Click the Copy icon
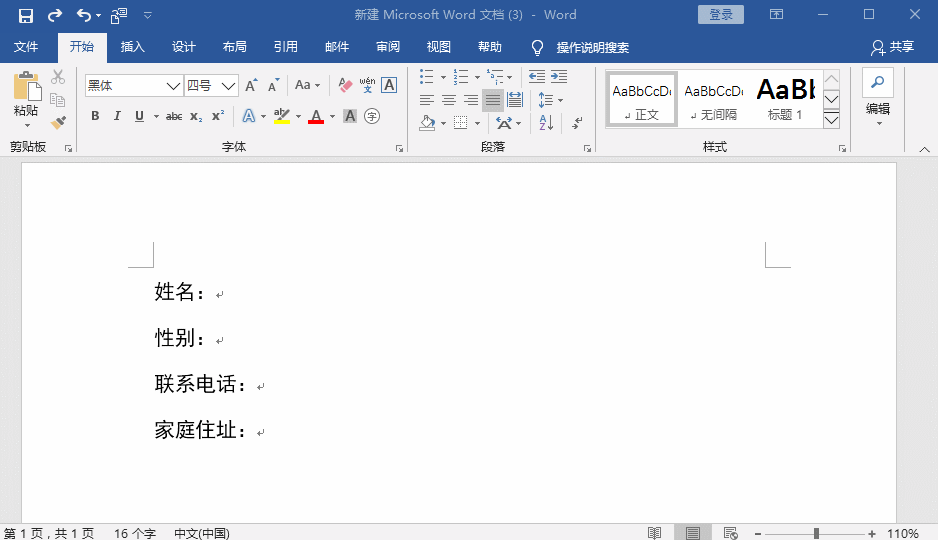This screenshot has height=540, width=938. click(x=57, y=100)
